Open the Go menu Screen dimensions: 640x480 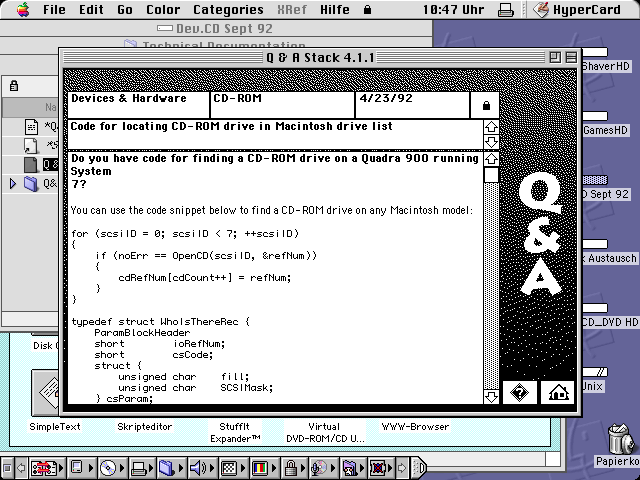click(124, 9)
